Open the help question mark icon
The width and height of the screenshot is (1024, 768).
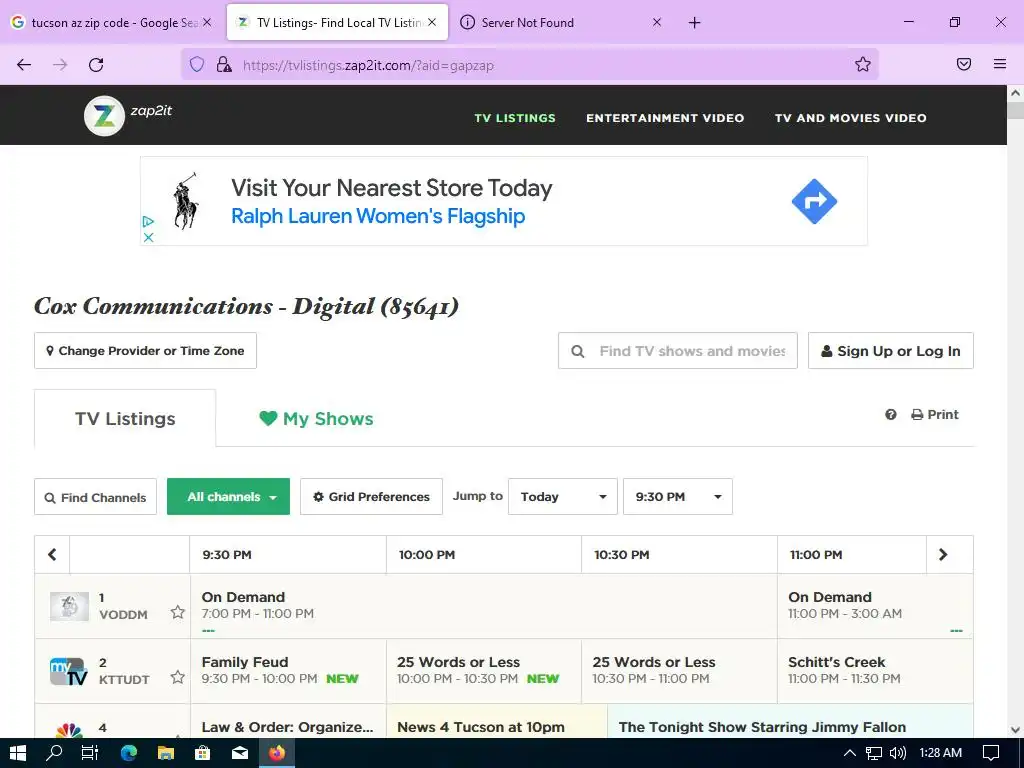point(891,415)
